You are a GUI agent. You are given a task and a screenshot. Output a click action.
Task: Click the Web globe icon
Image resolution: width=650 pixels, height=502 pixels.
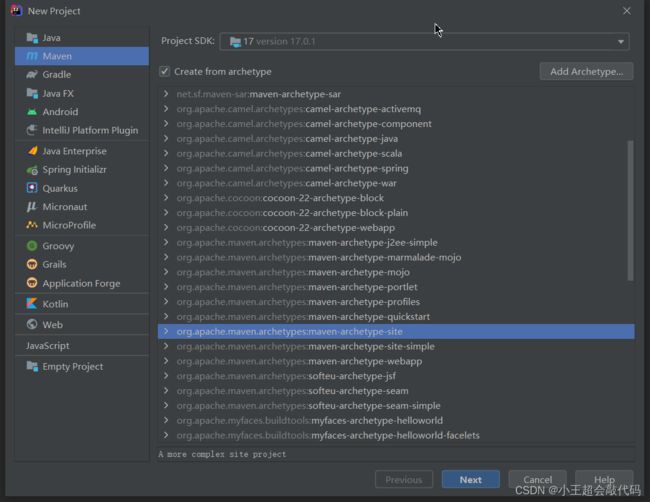[32, 324]
